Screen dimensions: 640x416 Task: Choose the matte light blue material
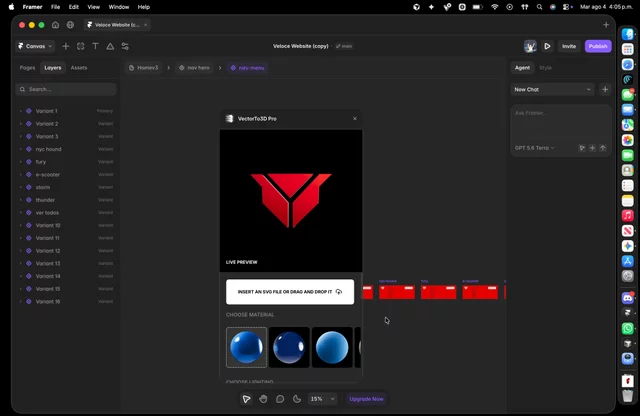coord(332,347)
